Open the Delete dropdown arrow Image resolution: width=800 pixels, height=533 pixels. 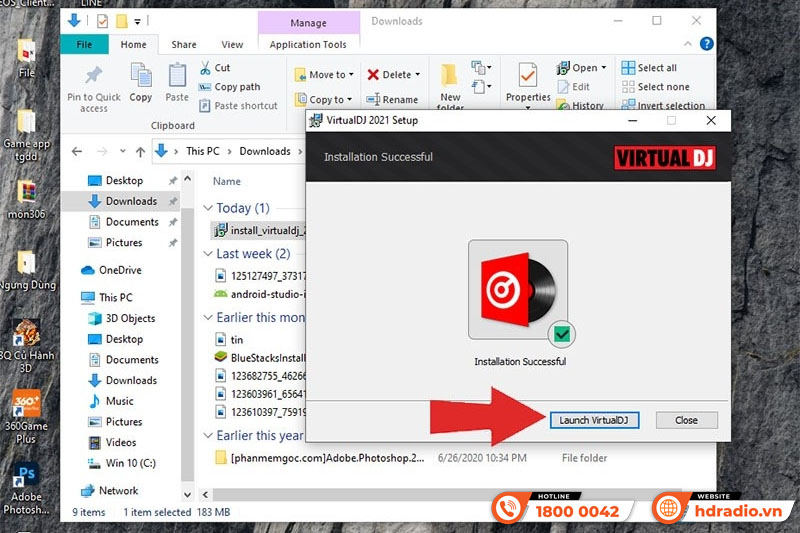417,75
